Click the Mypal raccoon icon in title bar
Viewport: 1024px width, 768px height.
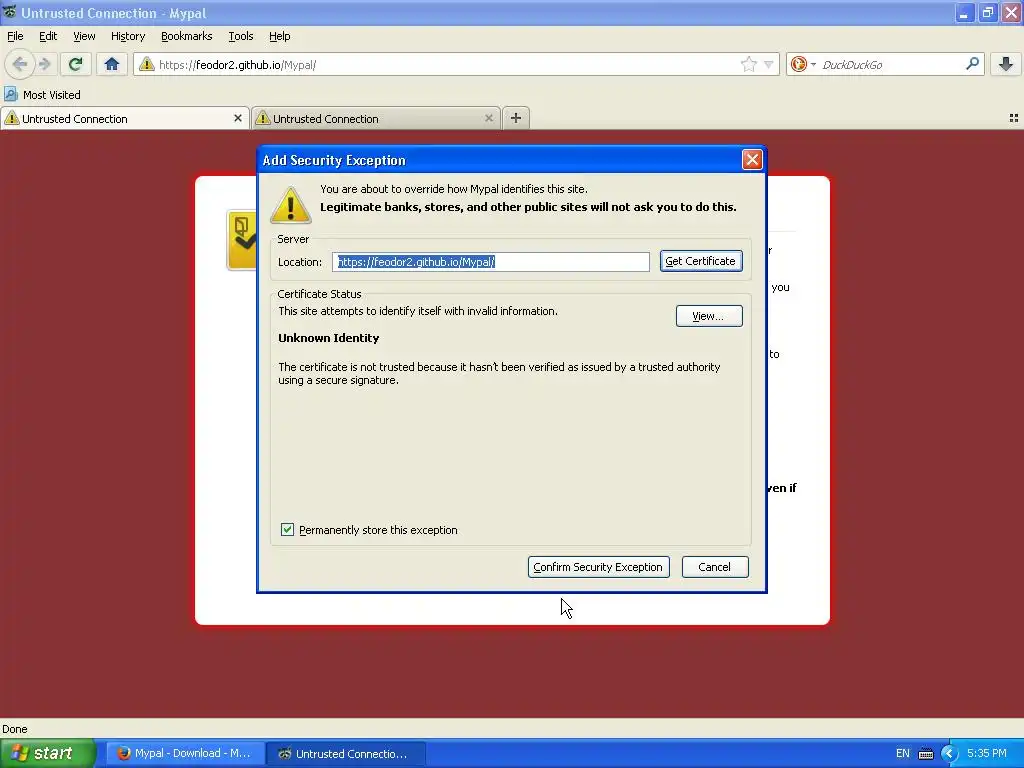10,12
